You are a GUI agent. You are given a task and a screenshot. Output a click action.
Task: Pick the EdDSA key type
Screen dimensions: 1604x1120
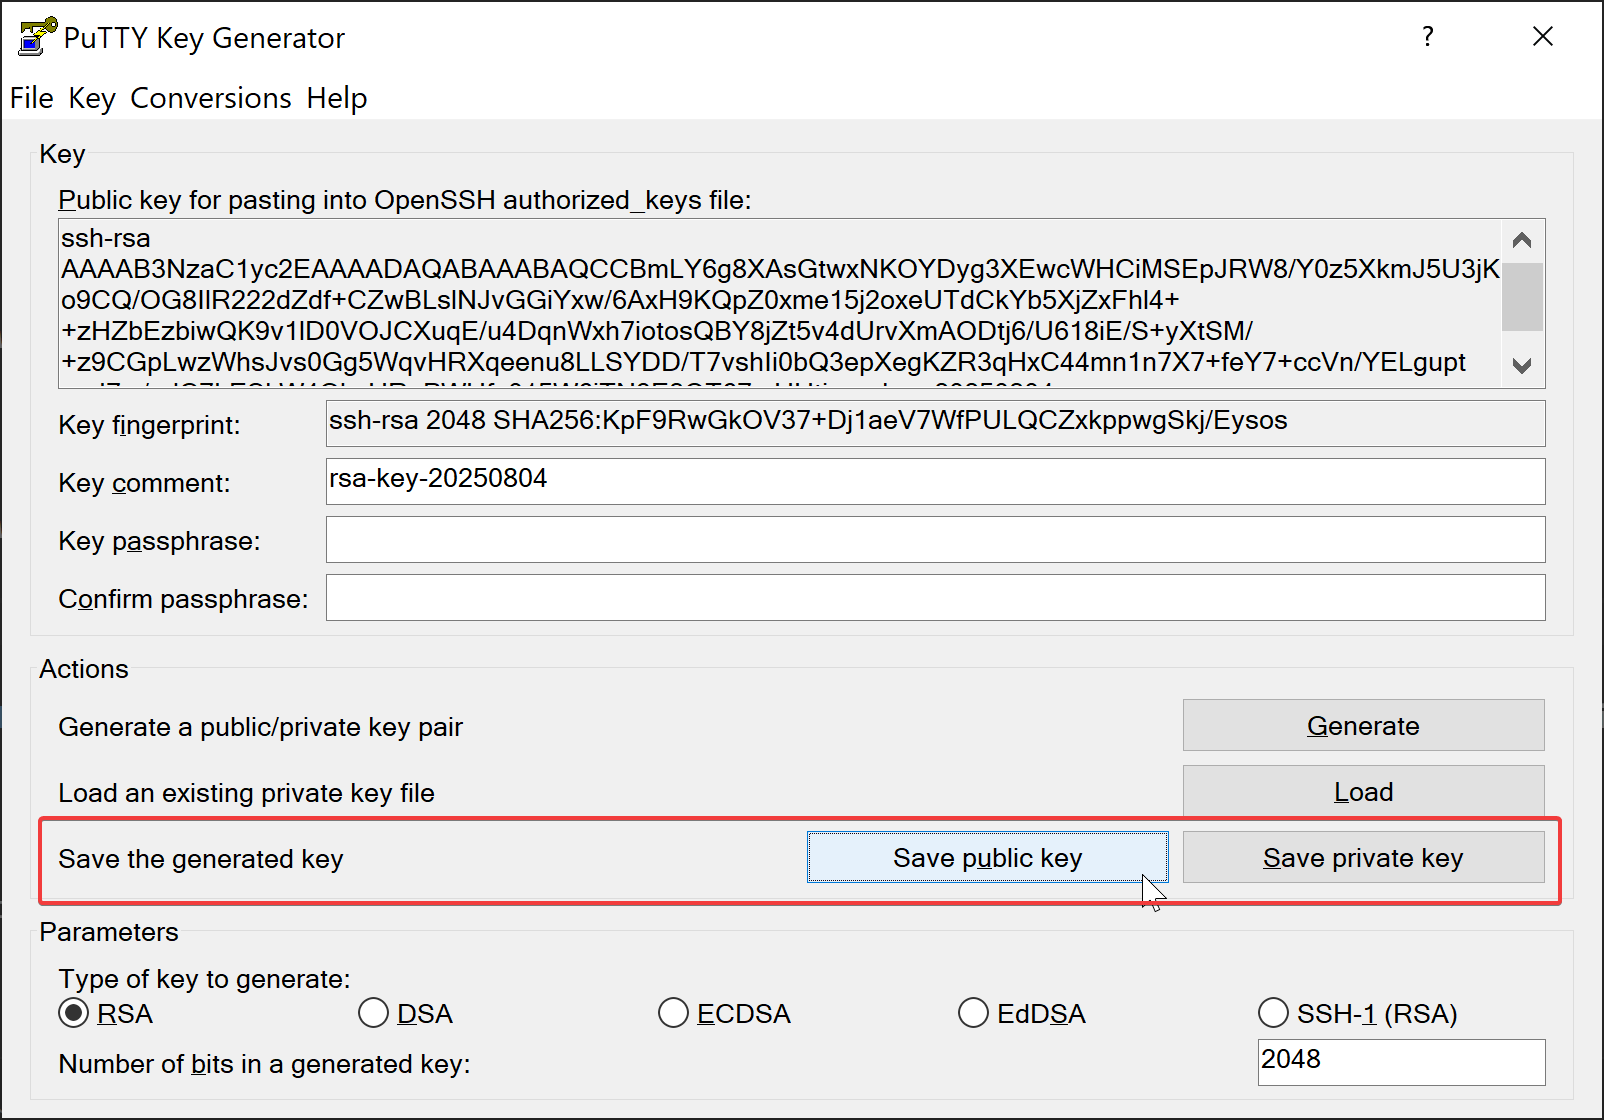coord(974,1013)
